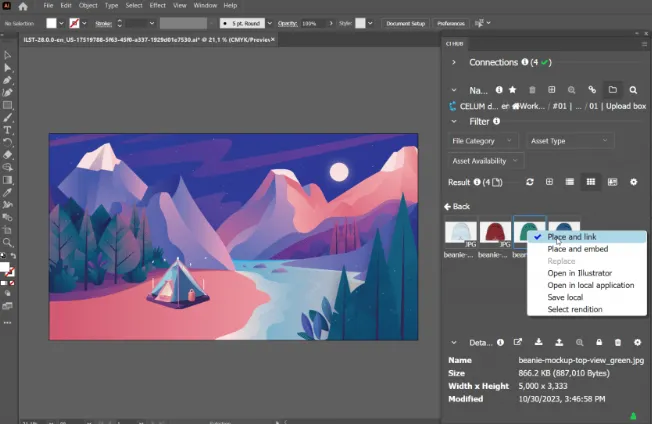Choose Select rendition from context menu
652x424 pixels.
(587, 309)
